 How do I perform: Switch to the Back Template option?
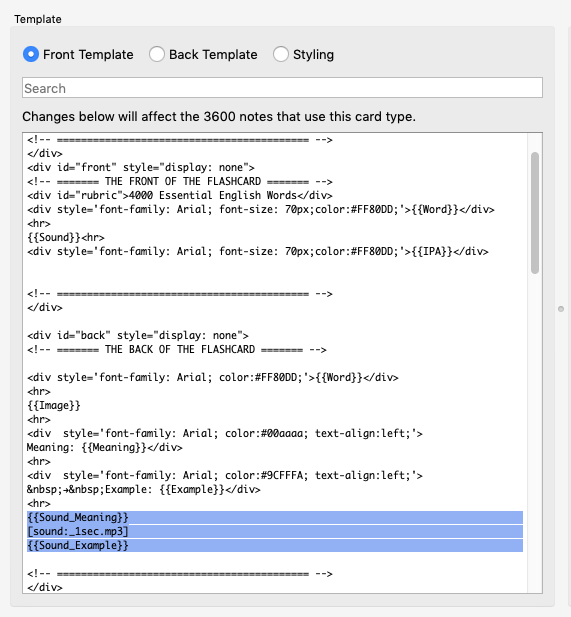tap(157, 54)
